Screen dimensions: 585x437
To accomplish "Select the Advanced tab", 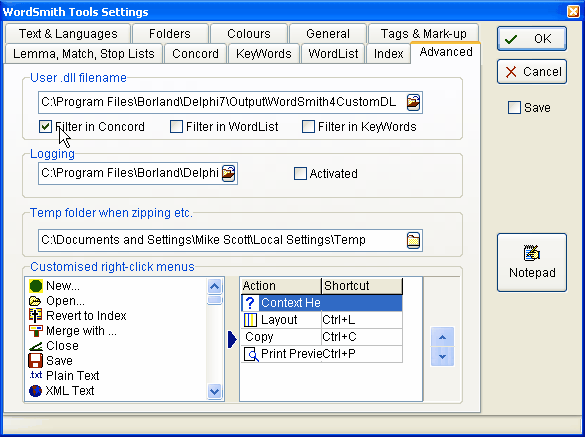I will pyautogui.click(x=446, y=52).
